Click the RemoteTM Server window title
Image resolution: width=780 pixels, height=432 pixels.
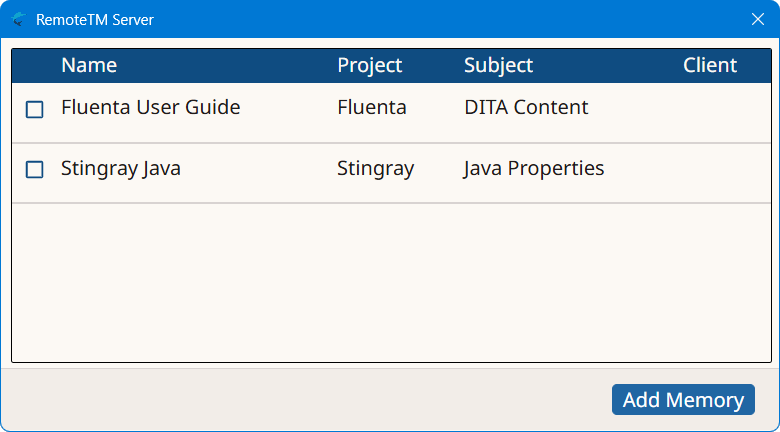click(x=95, y=20)
